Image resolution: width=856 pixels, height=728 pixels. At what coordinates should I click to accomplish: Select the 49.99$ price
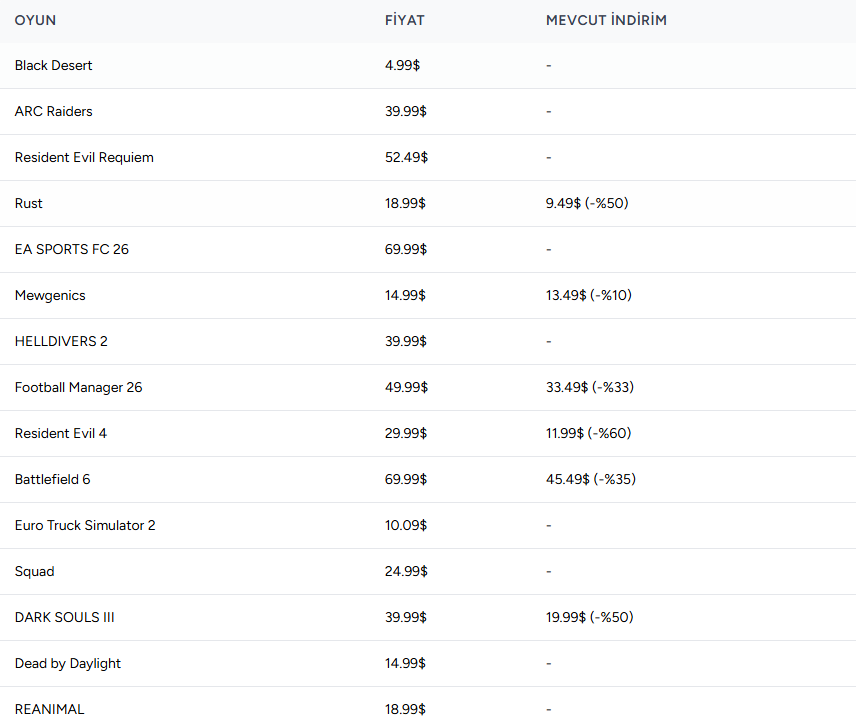coord(406,387)
